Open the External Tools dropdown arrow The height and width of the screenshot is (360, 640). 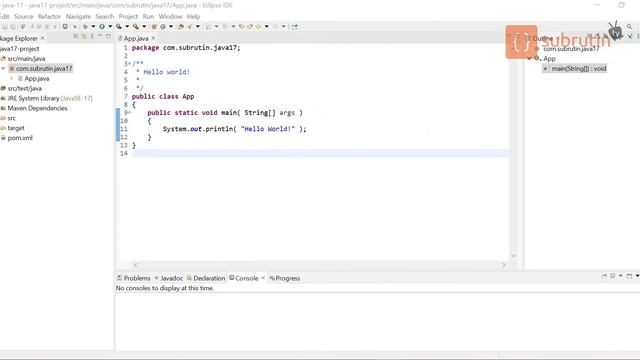tap(144, 27)
